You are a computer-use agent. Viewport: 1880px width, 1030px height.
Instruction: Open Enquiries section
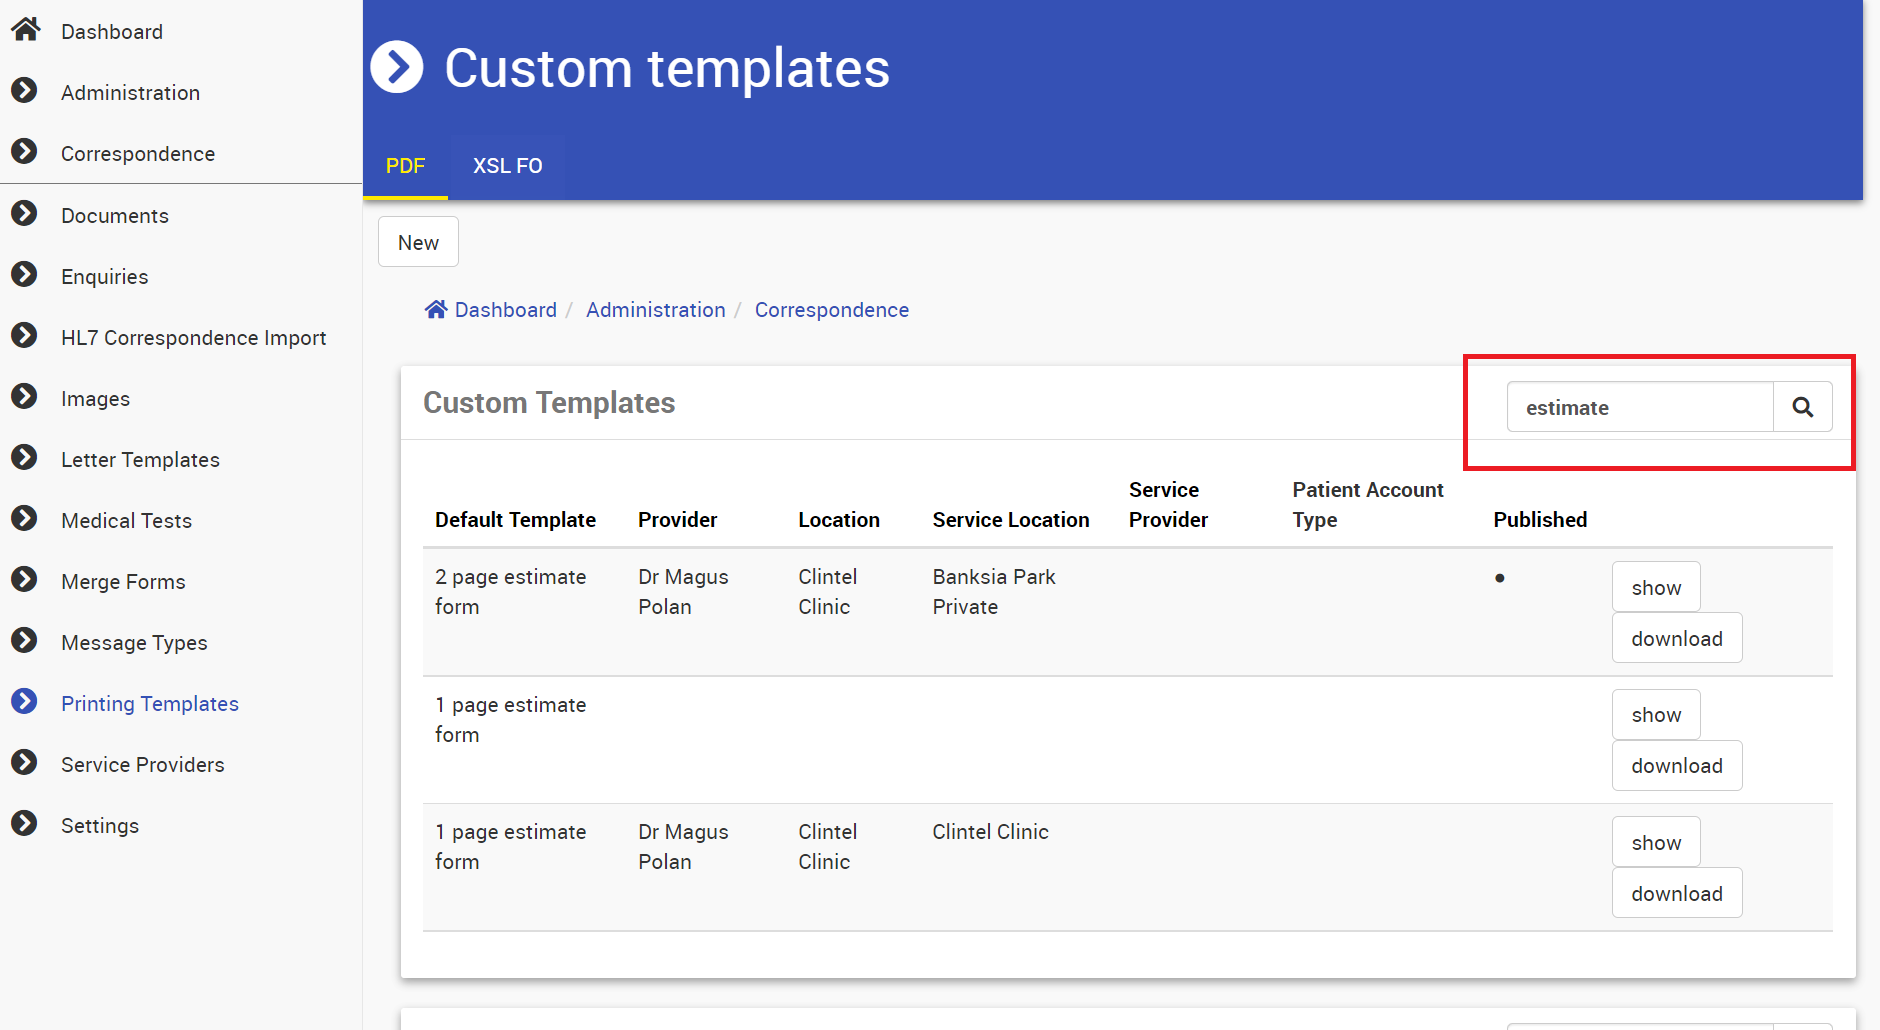(105, 277)
